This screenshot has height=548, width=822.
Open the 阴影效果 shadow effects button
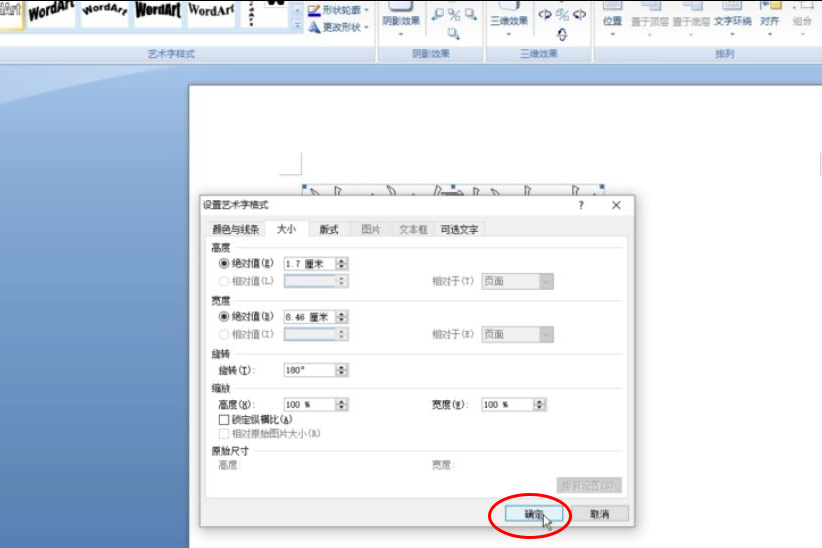[x=401, y=18]
